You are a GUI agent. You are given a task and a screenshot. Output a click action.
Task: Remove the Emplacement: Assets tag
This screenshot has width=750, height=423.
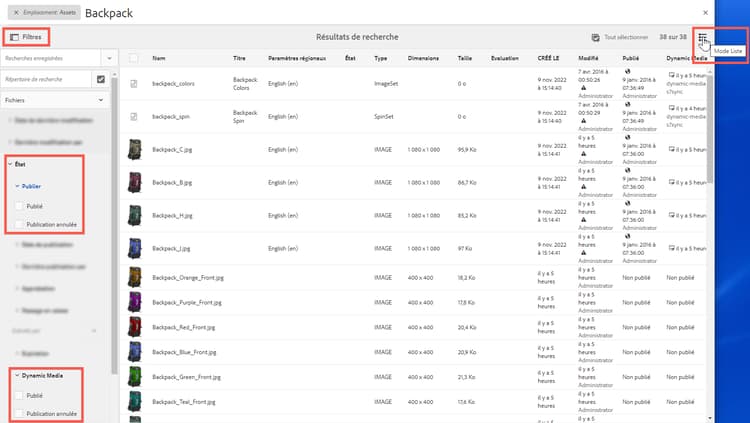pyautogui.click(x=17, y=13)
